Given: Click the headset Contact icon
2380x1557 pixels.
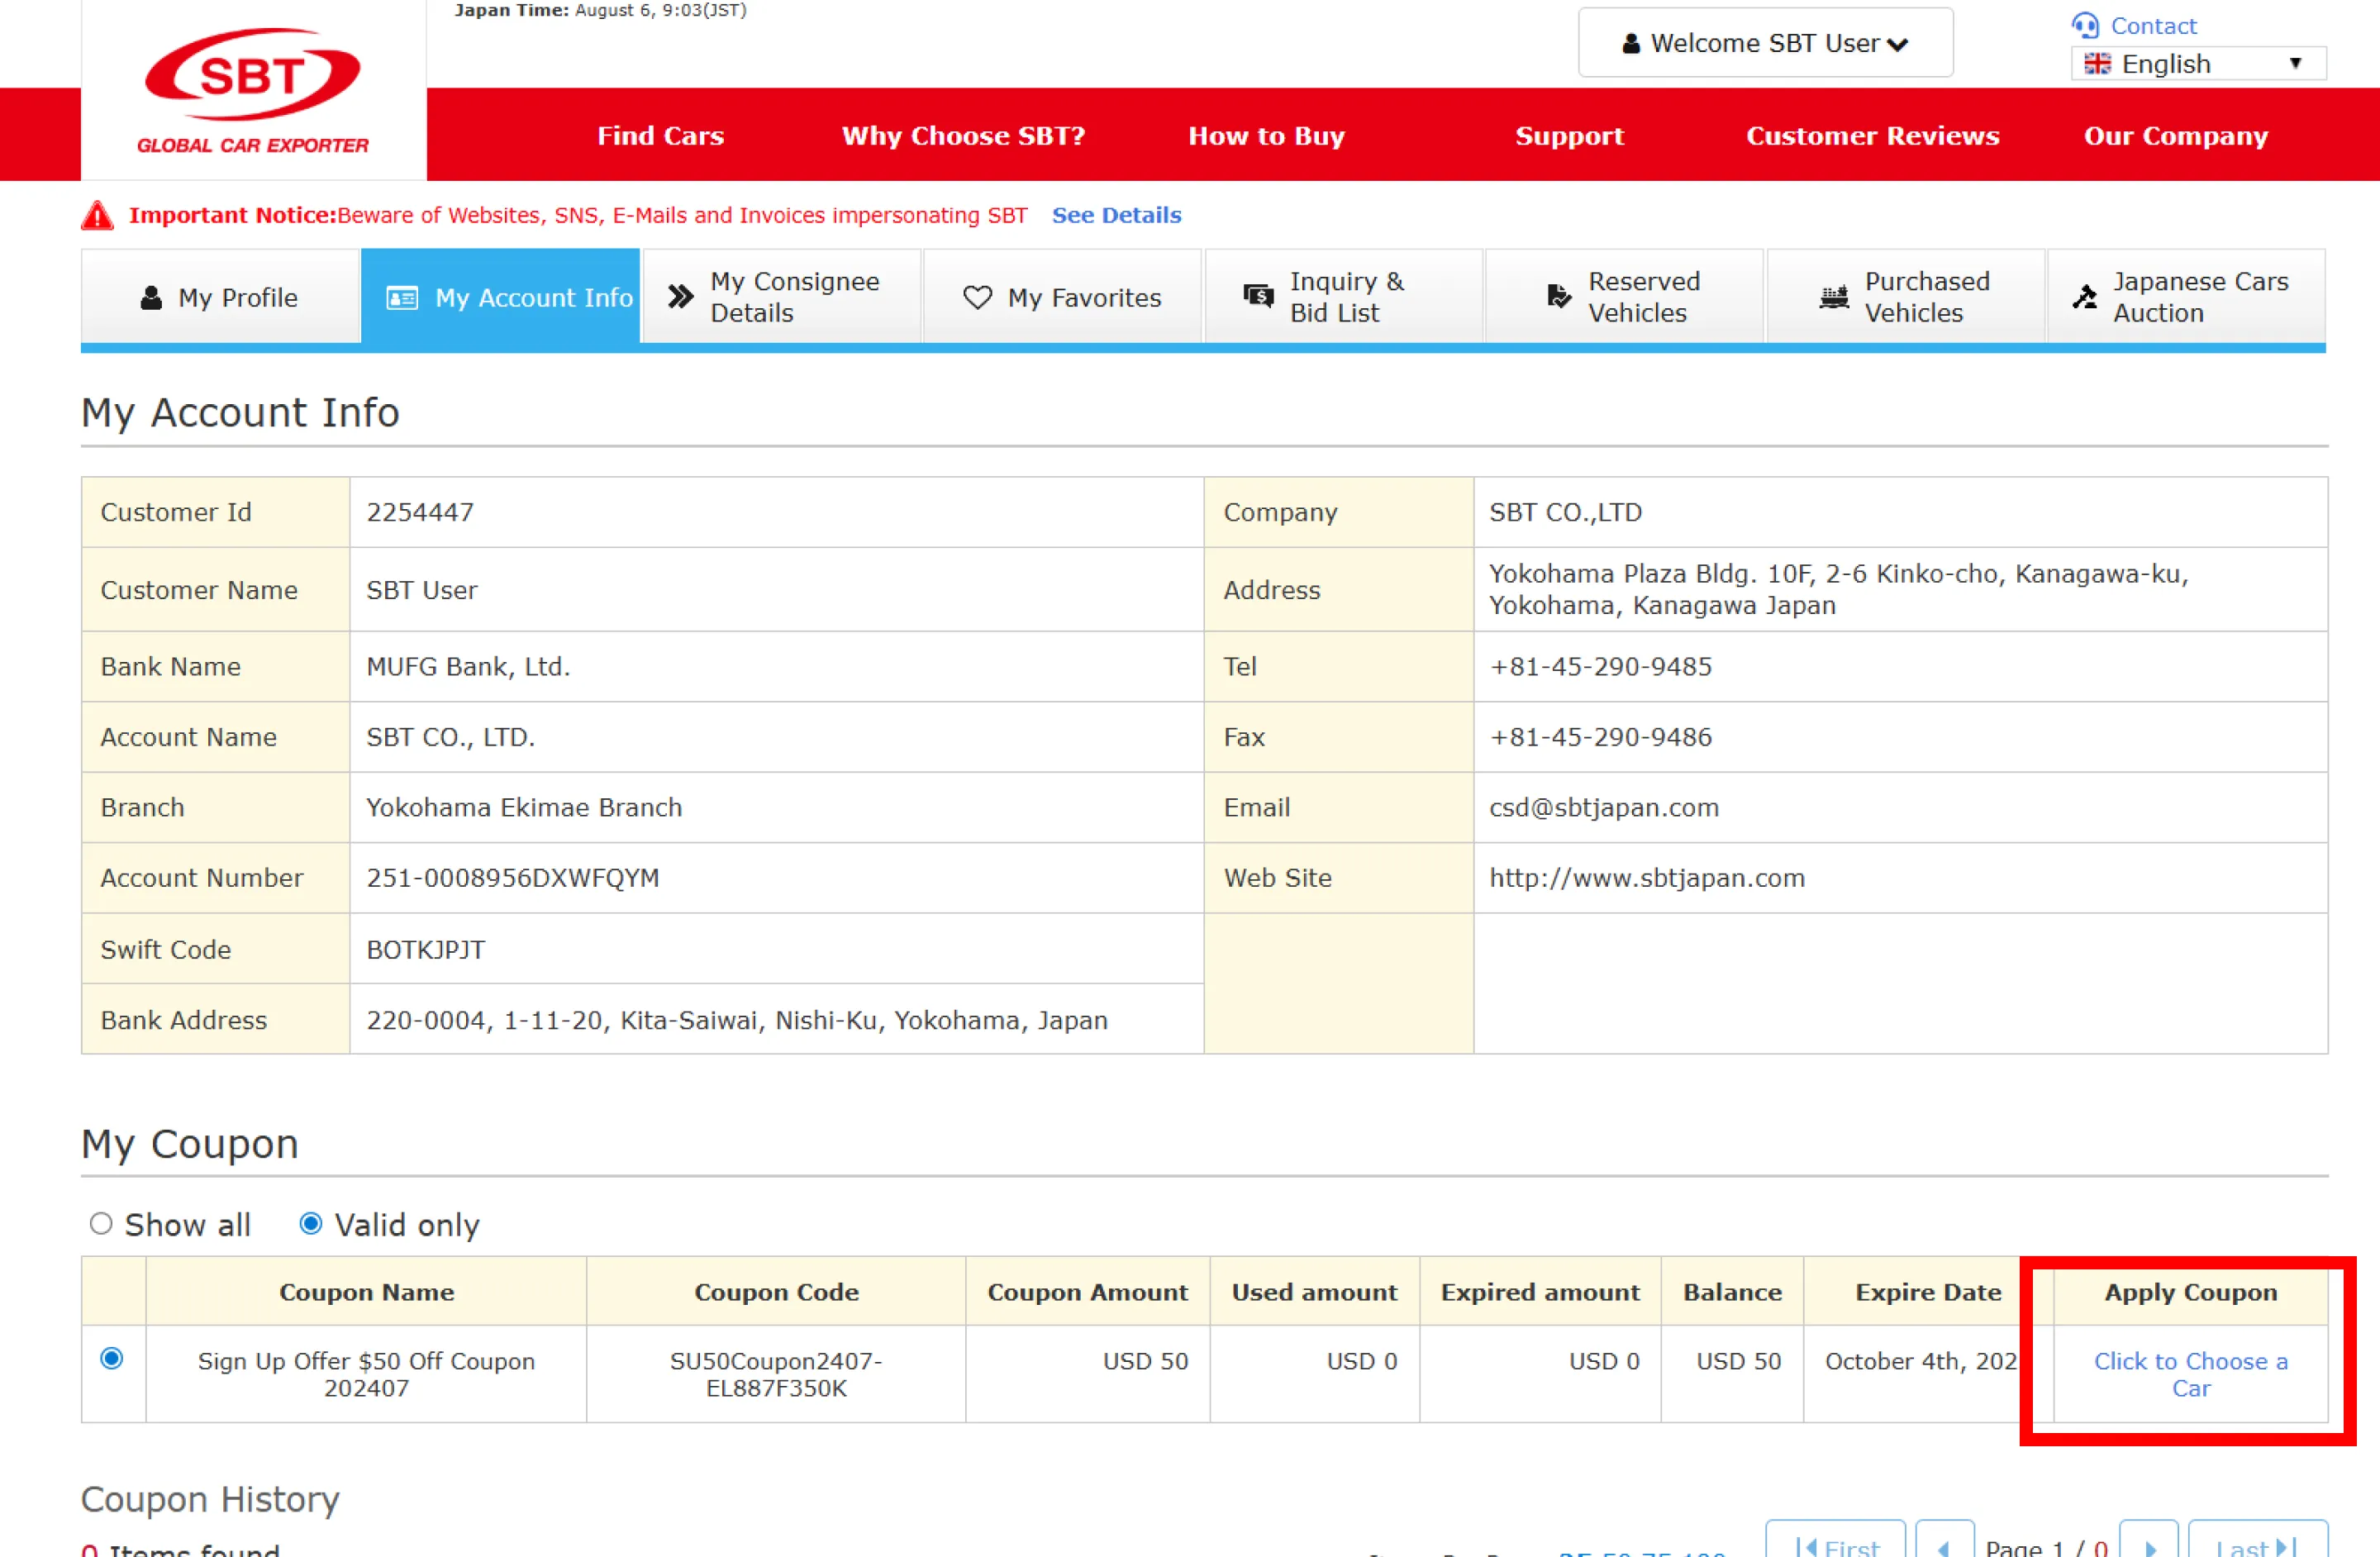Looking at the screenshot, I should (x=2084, y=25).
